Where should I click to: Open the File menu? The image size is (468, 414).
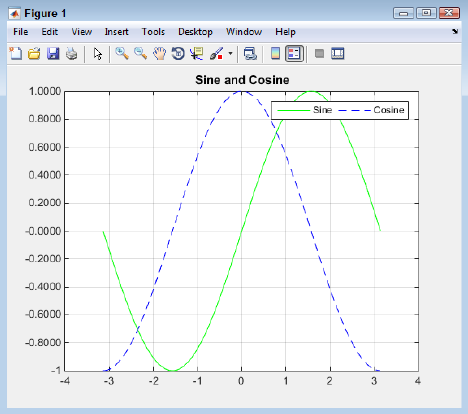point(21,32)
